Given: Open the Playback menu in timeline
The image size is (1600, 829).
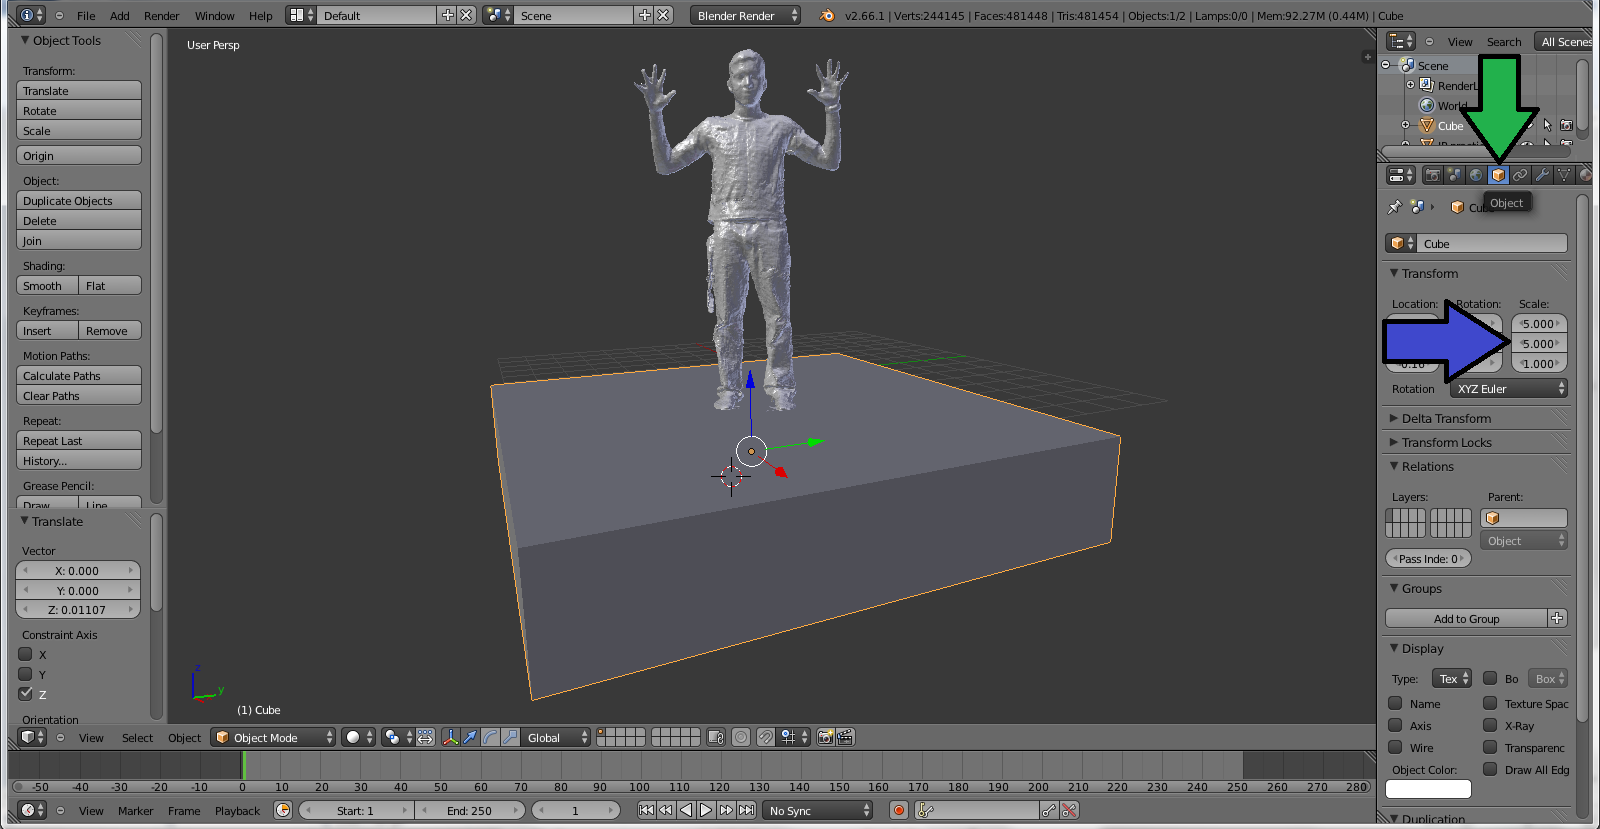Looking at the screenshot, I should click(237, 810).
